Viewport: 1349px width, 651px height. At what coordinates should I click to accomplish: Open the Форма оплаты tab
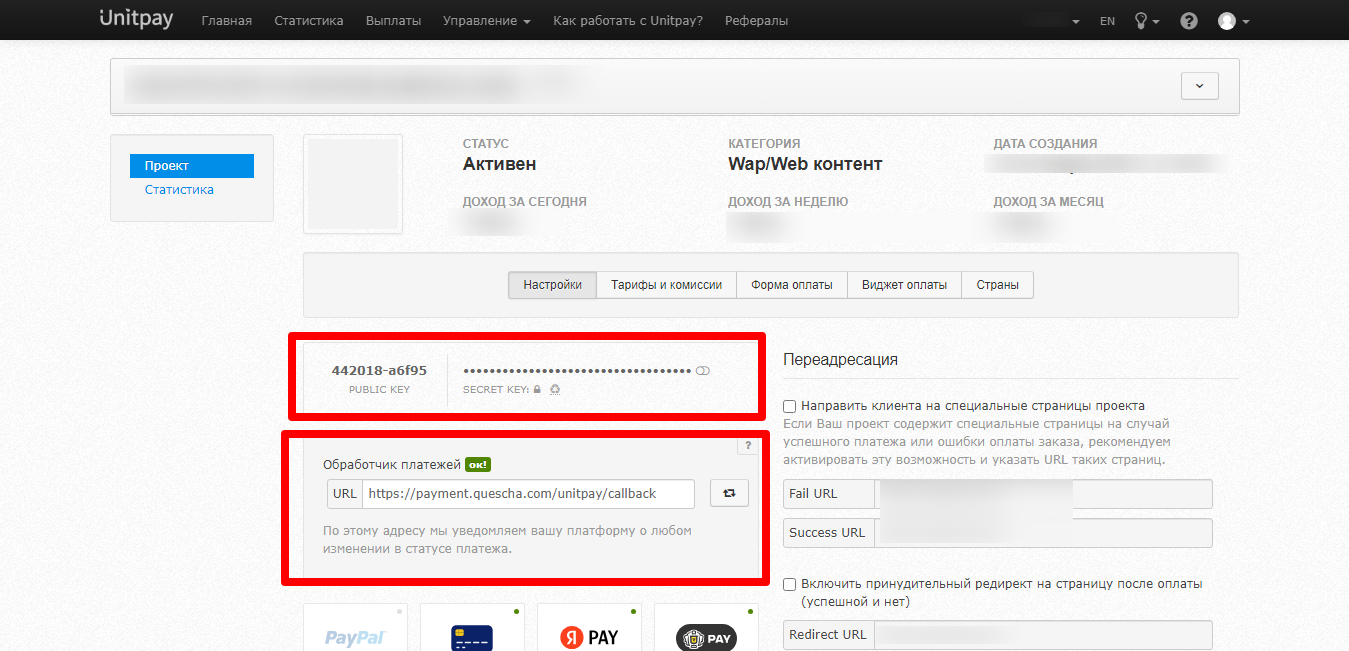click(791, 284)
